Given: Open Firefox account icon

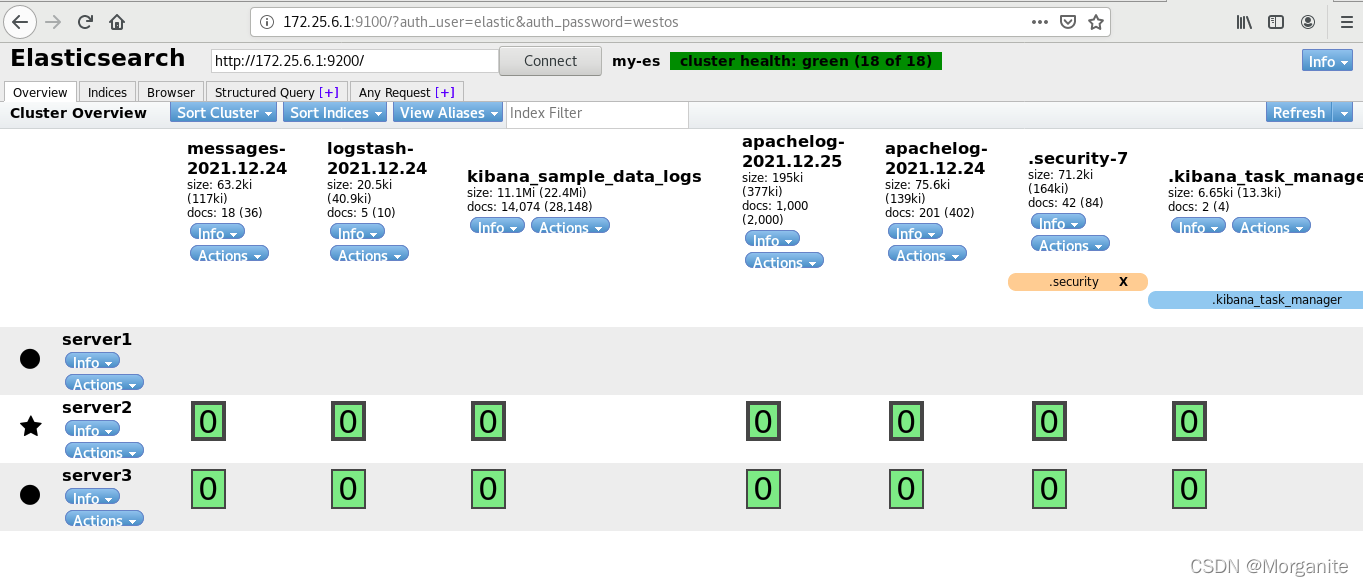Looking at the screenshot, I should point(1308,21).
